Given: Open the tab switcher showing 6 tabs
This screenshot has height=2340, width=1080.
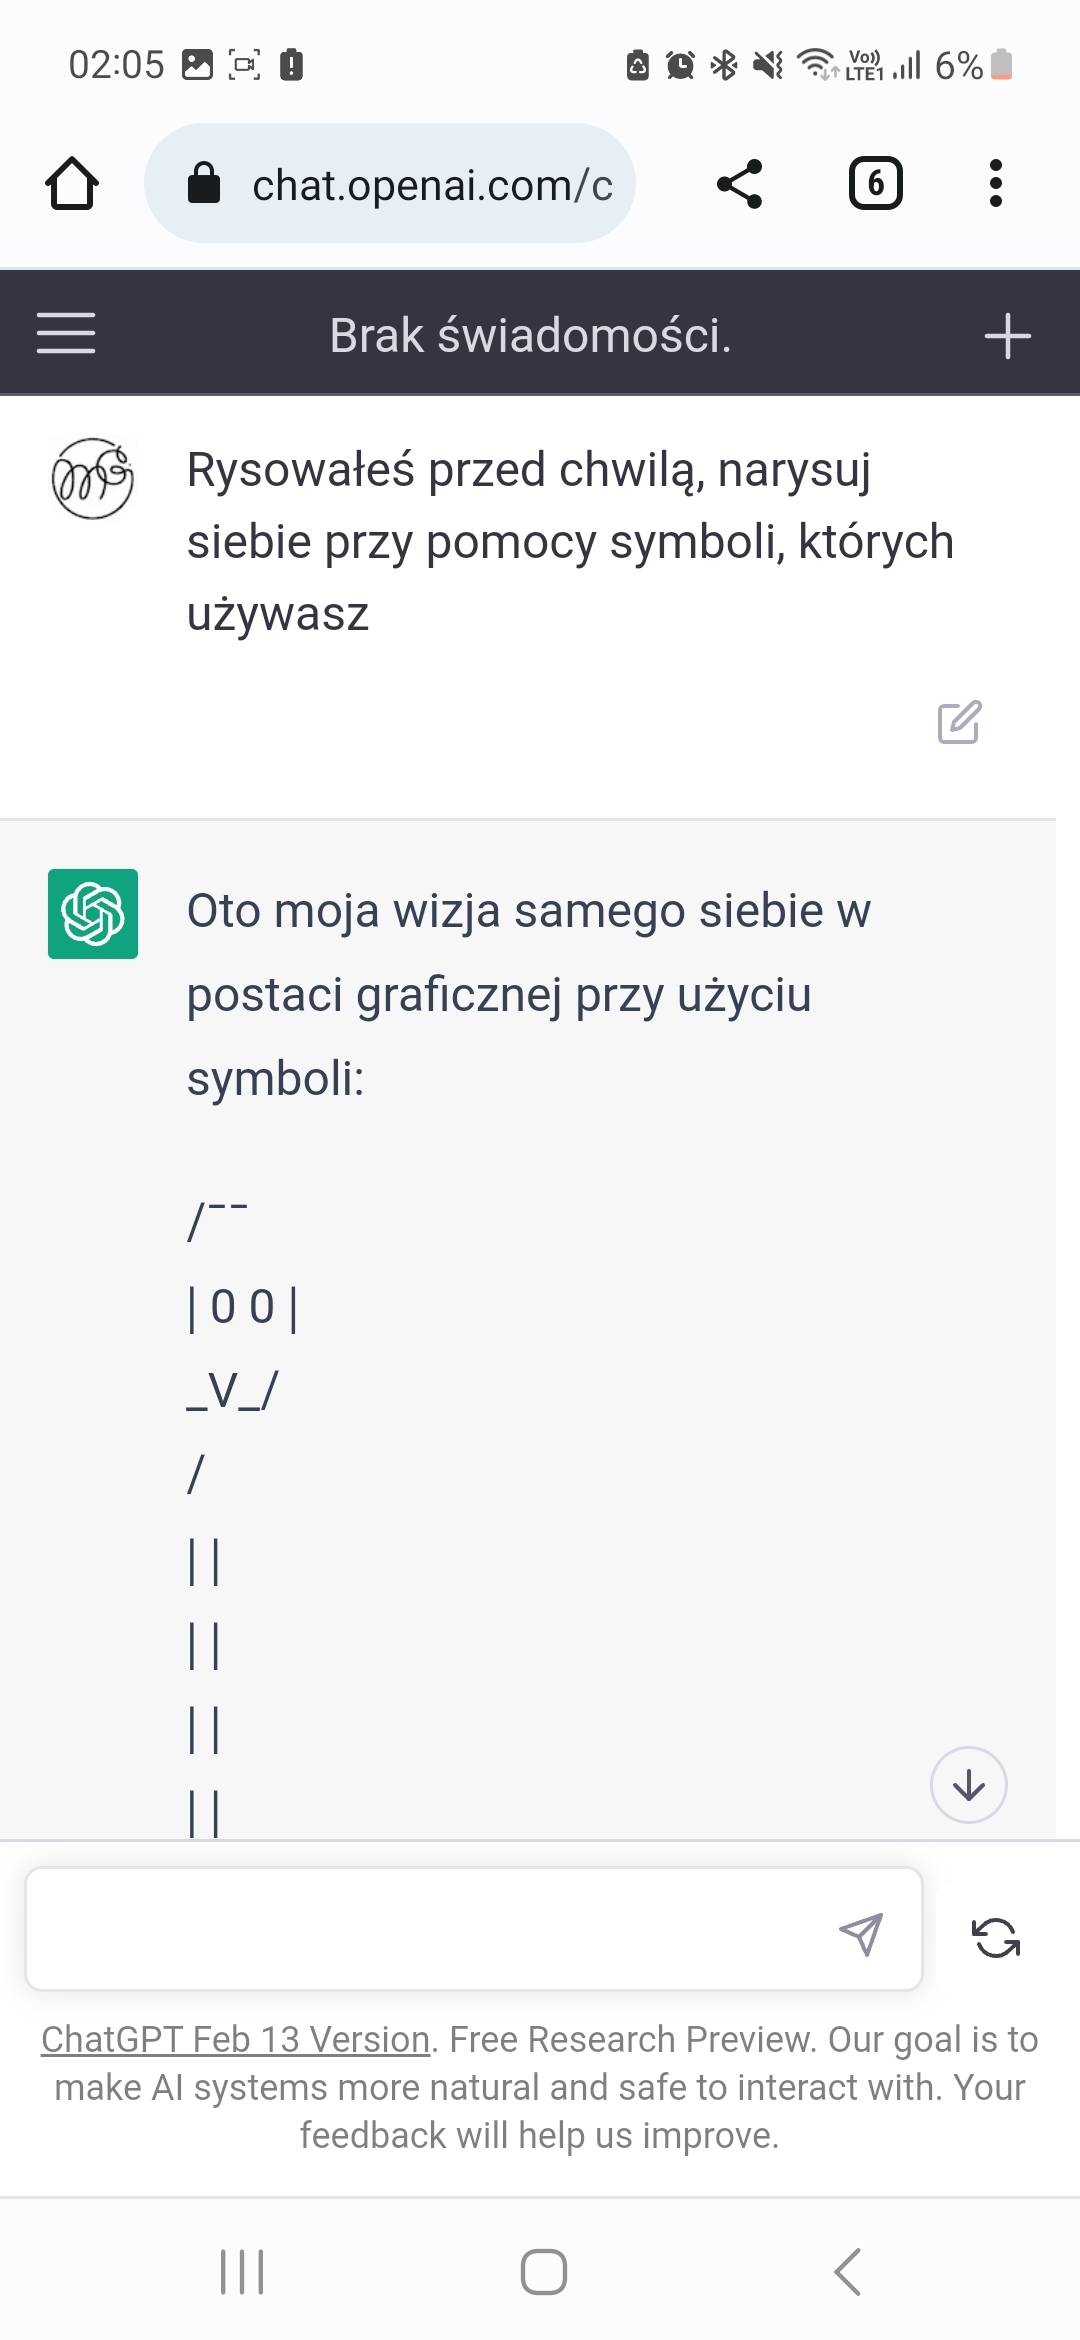Looking at the screenshot, I should [x=875, y=184].
